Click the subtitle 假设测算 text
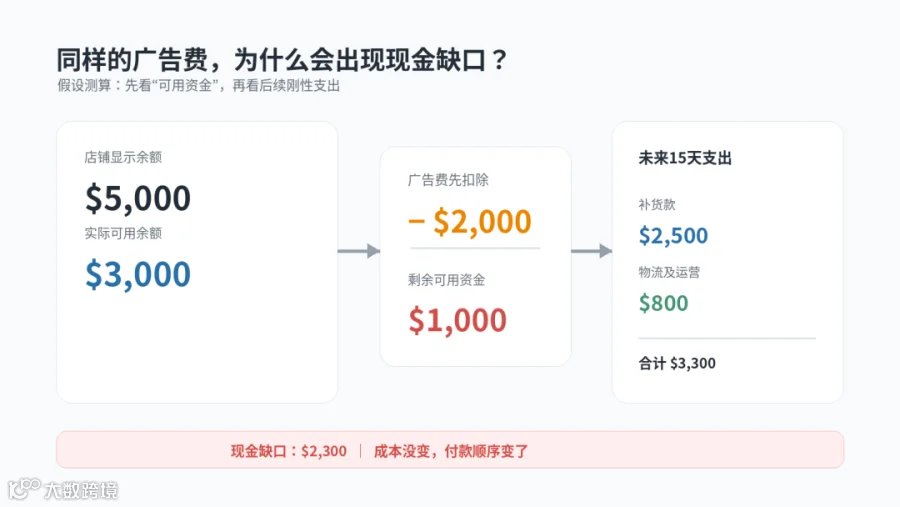This screenshot has width=900, height=507. coord(199,86)
